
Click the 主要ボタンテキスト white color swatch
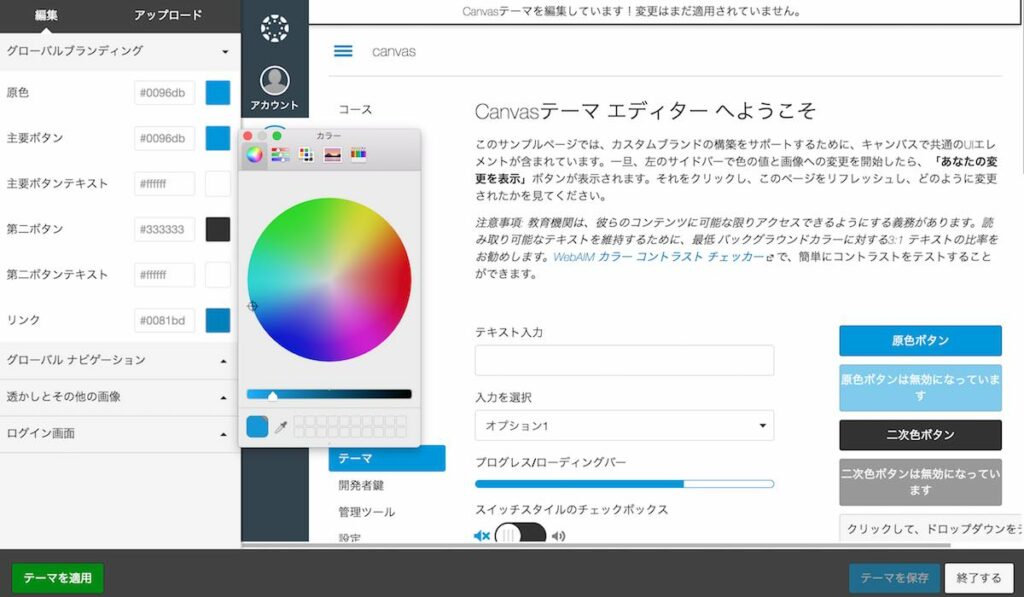pyautogui.click(x=218, y=184)
